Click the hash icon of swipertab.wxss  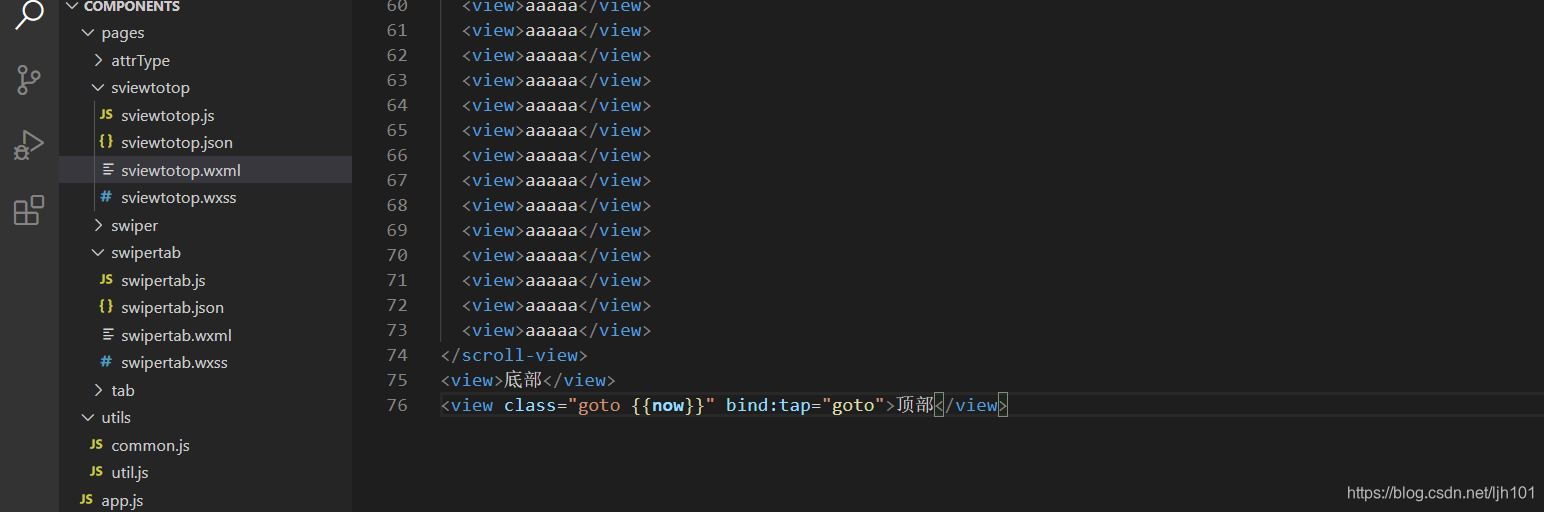106,362
